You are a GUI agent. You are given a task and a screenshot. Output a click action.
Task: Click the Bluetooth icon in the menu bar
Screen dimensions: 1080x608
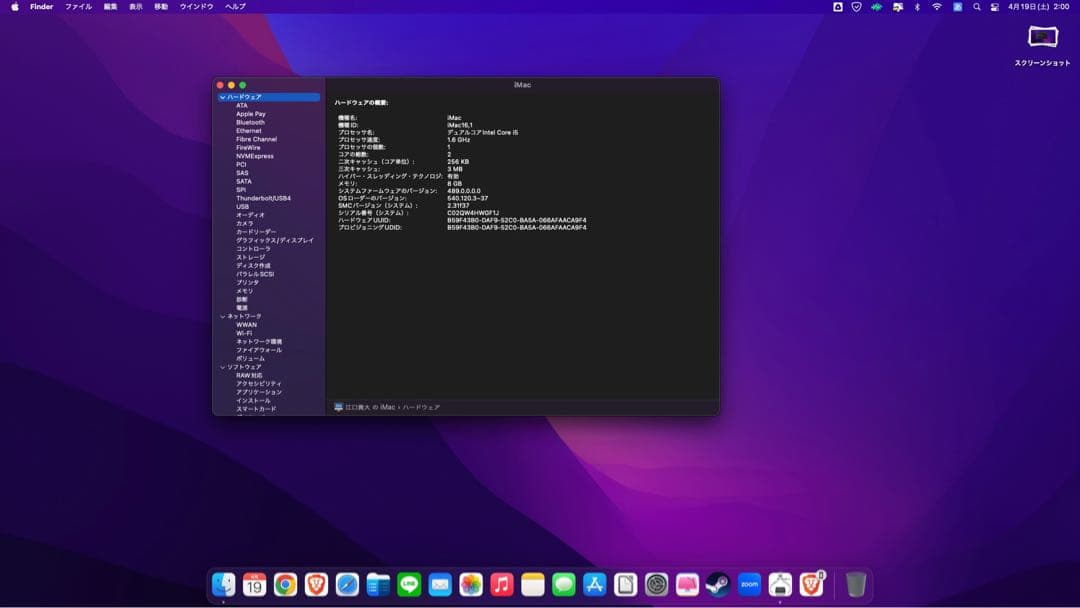coord(917,6)
